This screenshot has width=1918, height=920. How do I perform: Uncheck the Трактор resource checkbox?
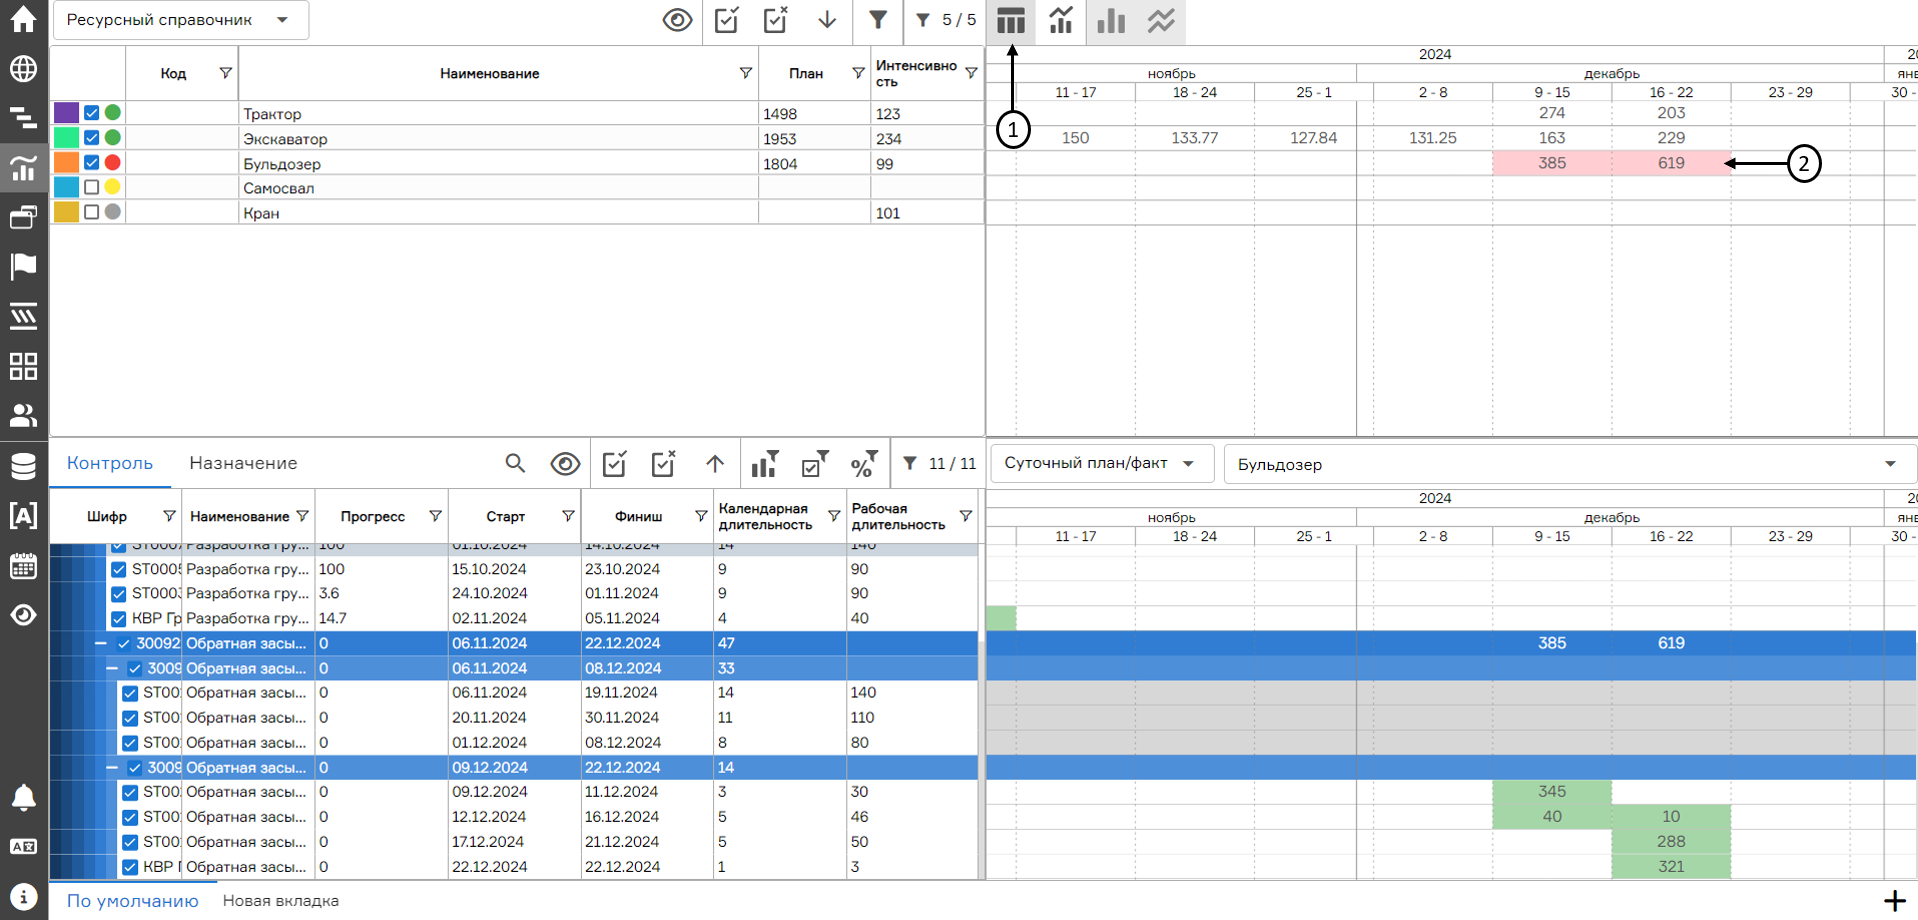92,113
